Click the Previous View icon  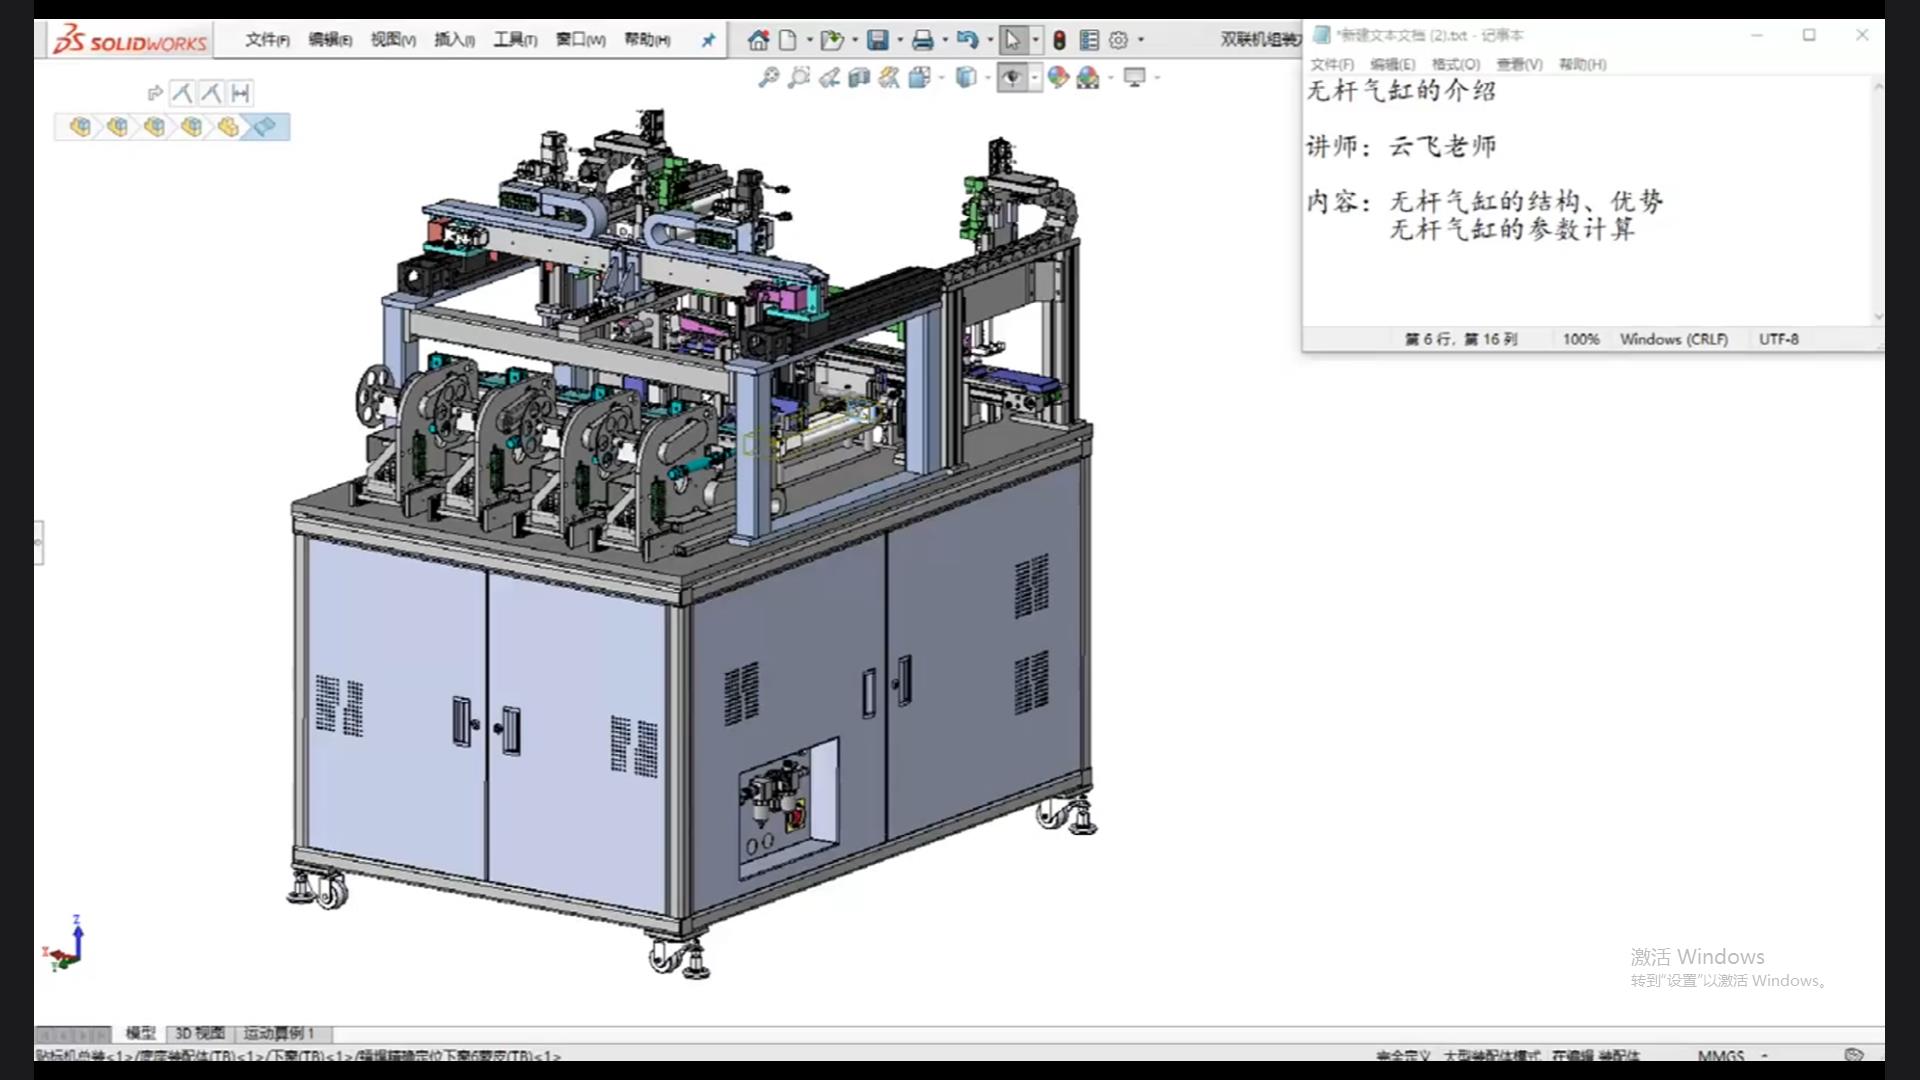coord(829,77)
